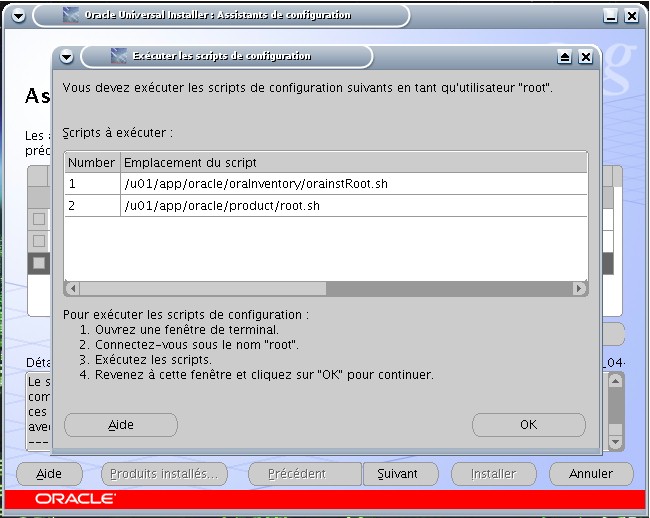Select the orainstRoot.sh script row
Viewport: 650px width, 518px height.
coord(326,184)
